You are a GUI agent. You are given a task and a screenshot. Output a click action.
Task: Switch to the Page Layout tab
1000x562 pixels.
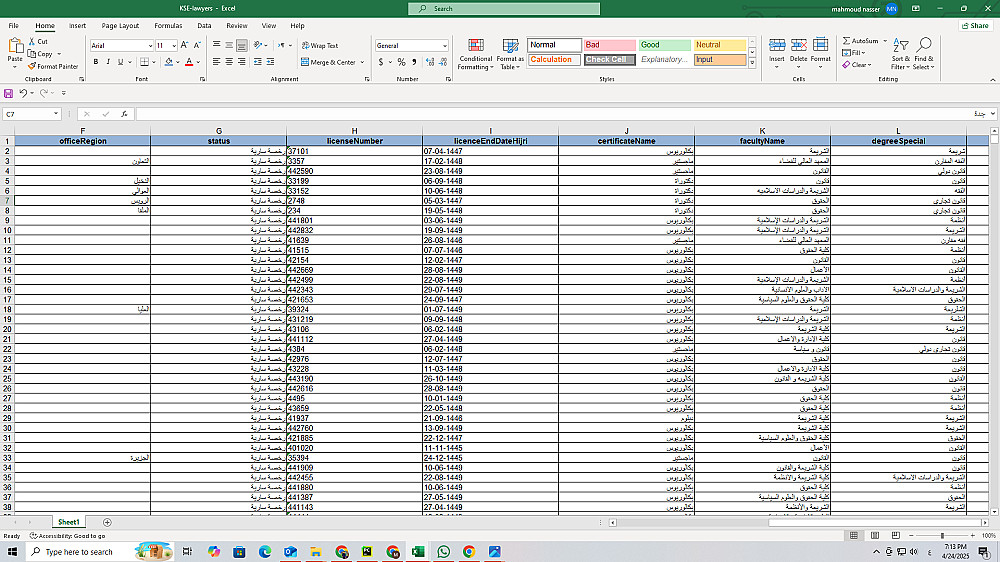[120, 26]
